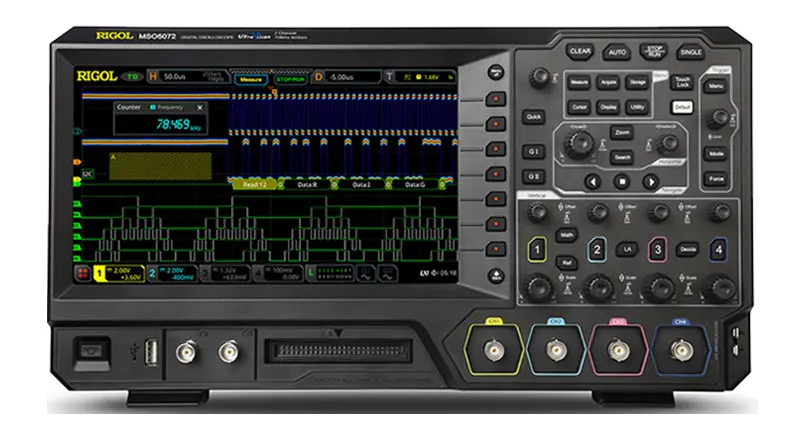Screen dimensions: 810x440
Task: Open the Utility menu key
Action: (637, 107)
